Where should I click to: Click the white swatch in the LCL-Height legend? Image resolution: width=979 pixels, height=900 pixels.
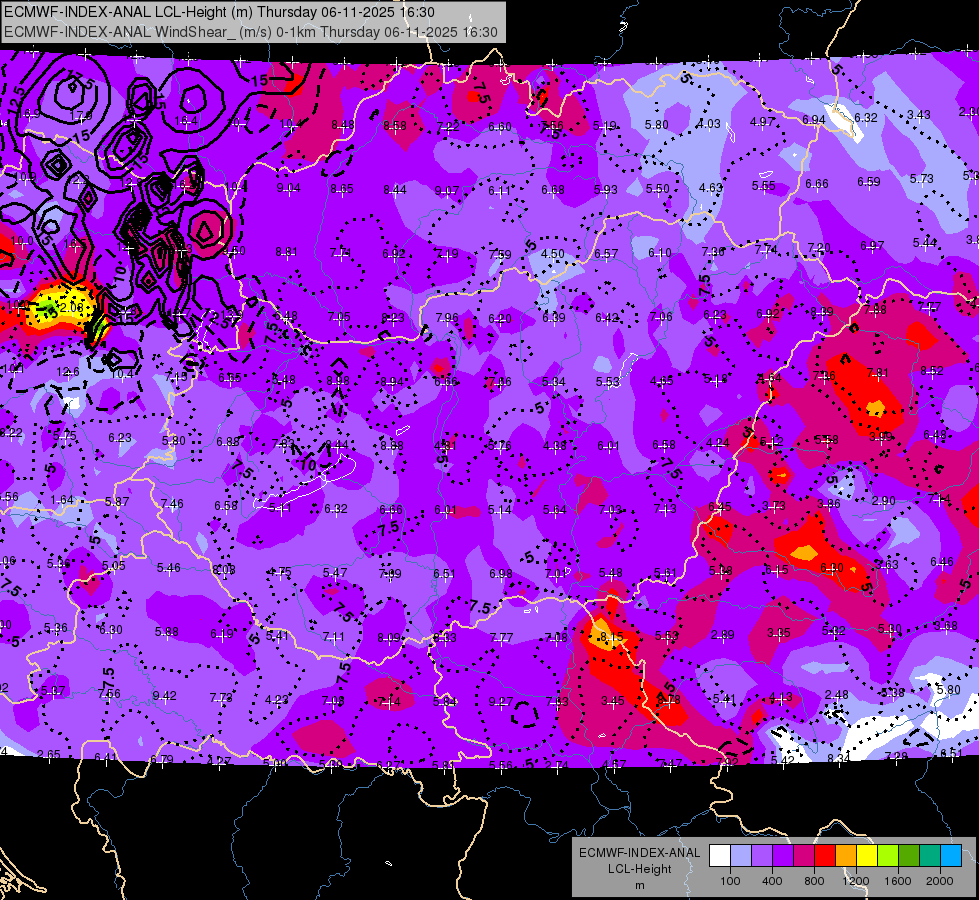[720, 856]
